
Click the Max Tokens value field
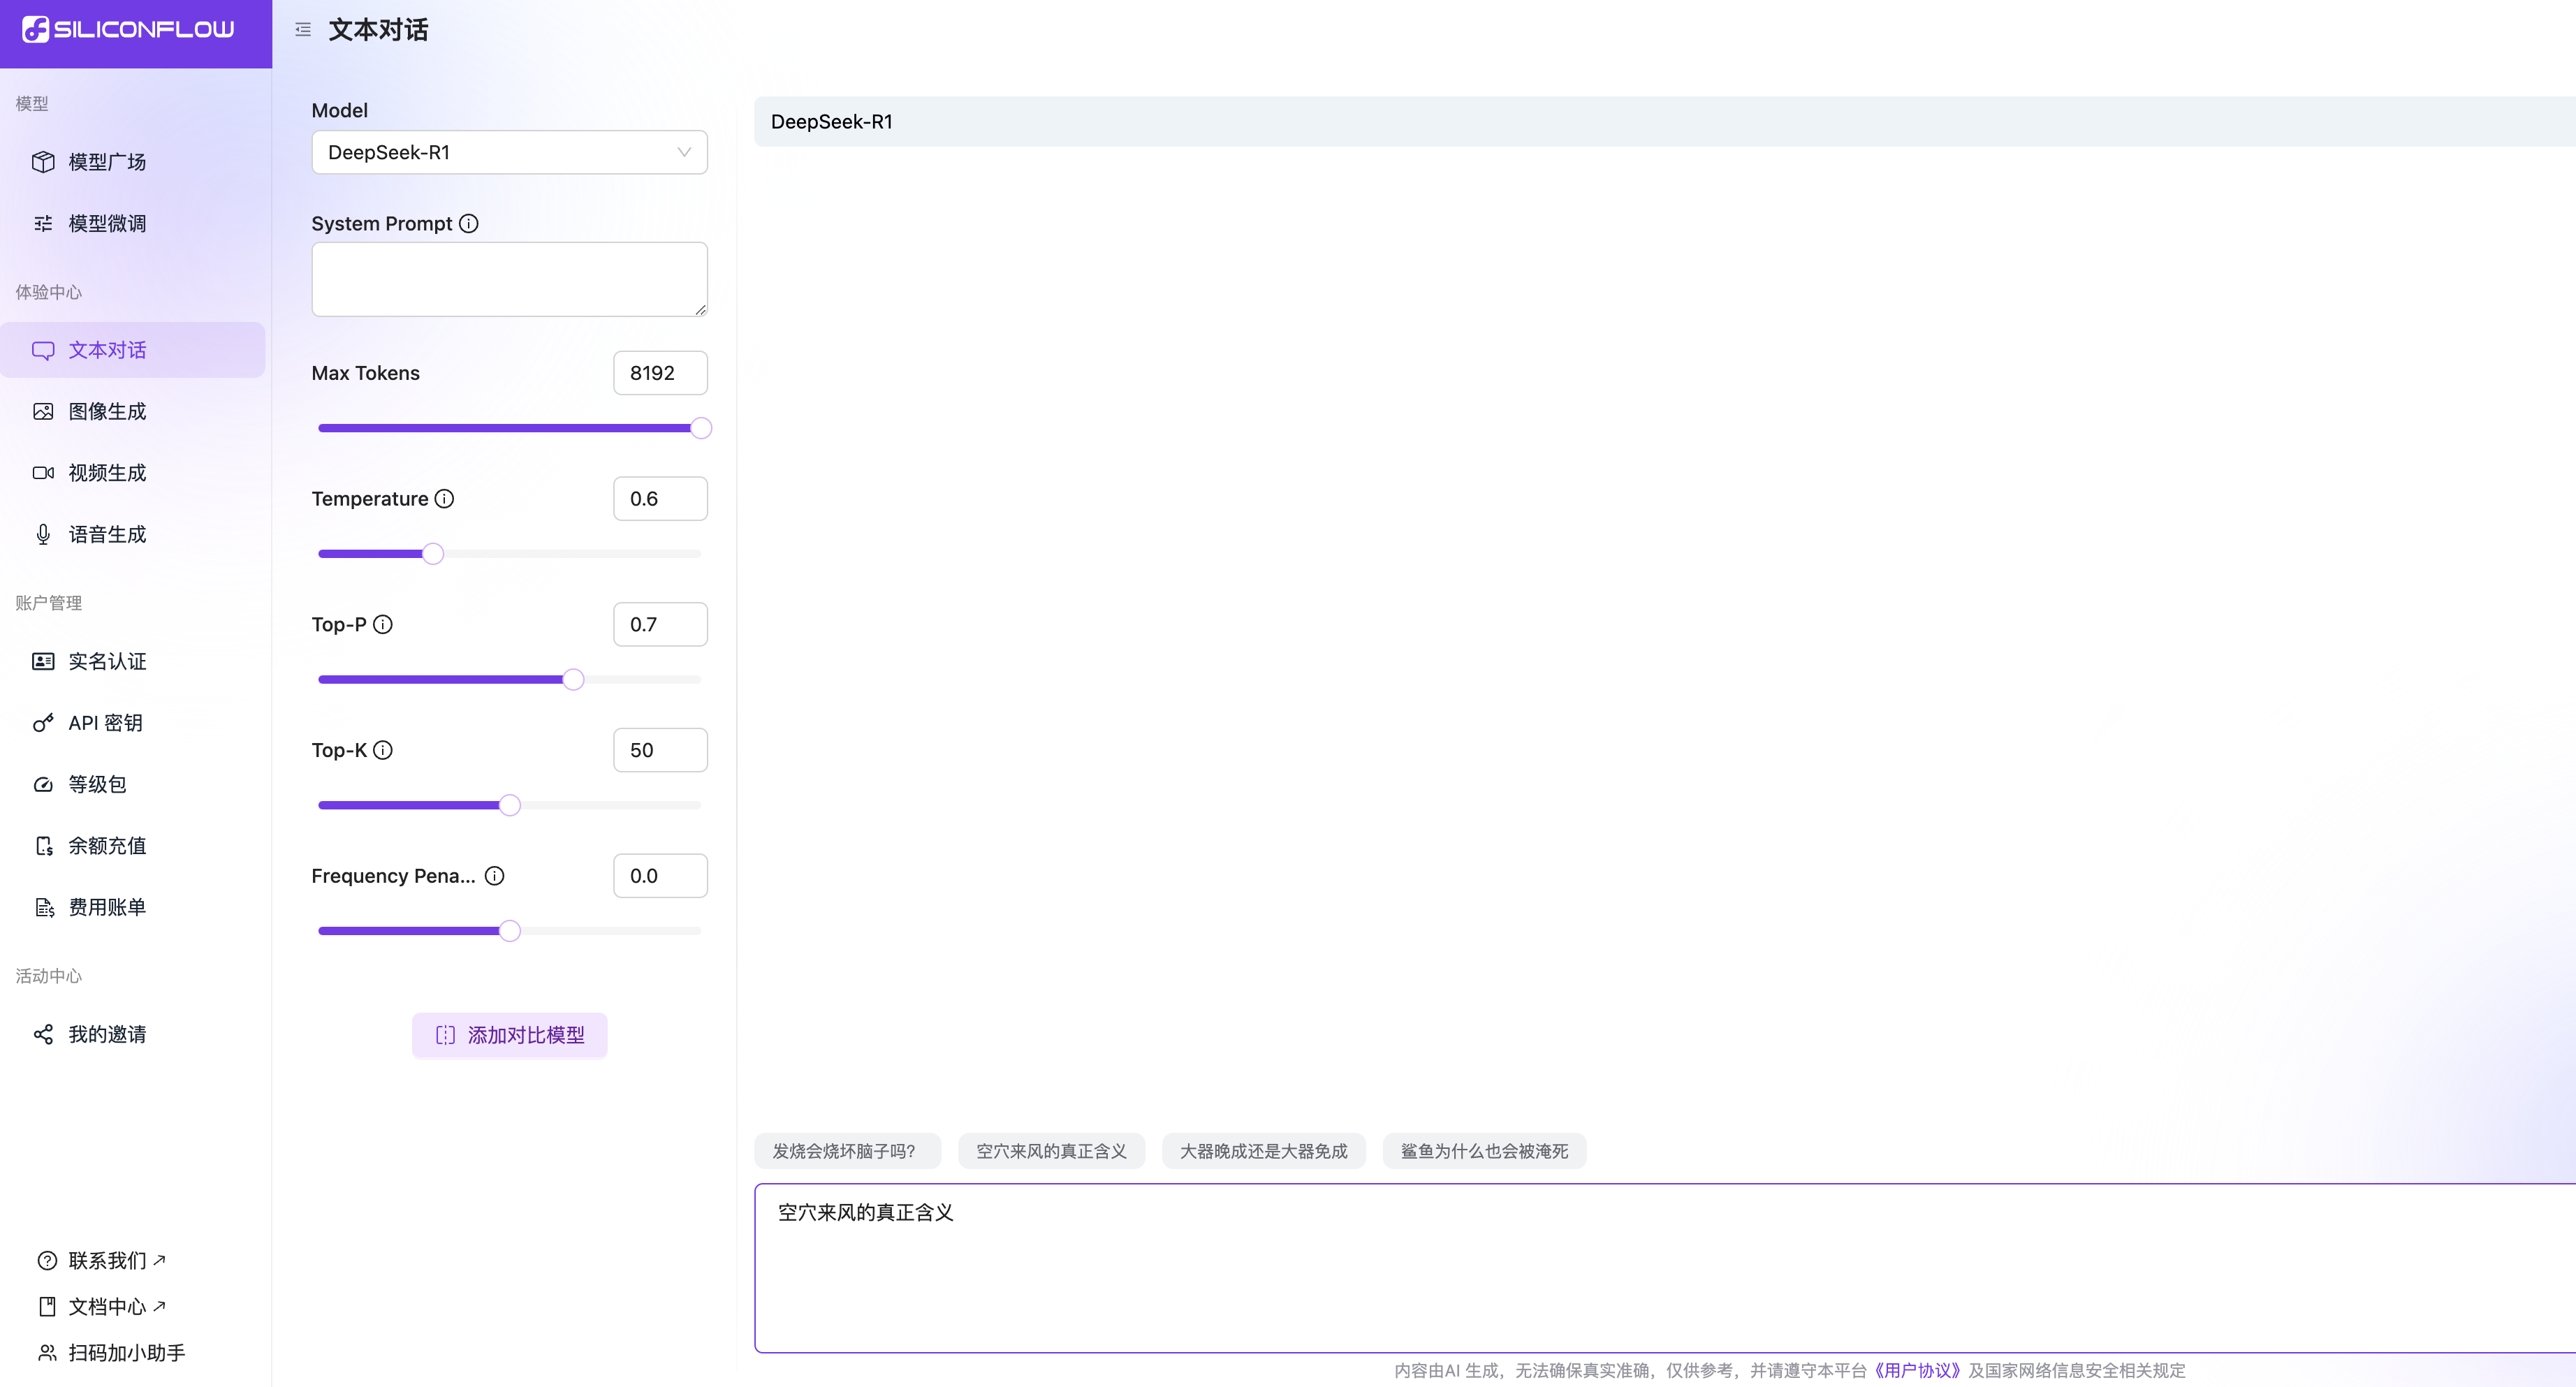tap(660, 373)
